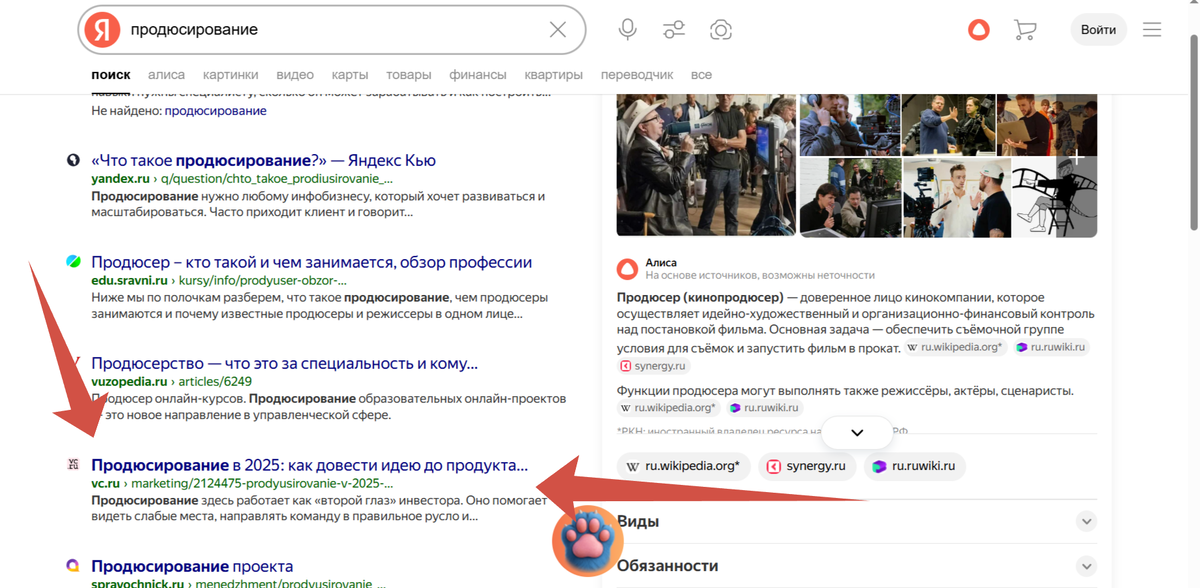Switch to the переводчик tab
This screenshot has width=1200, height=588.
(x=637, y=75)
